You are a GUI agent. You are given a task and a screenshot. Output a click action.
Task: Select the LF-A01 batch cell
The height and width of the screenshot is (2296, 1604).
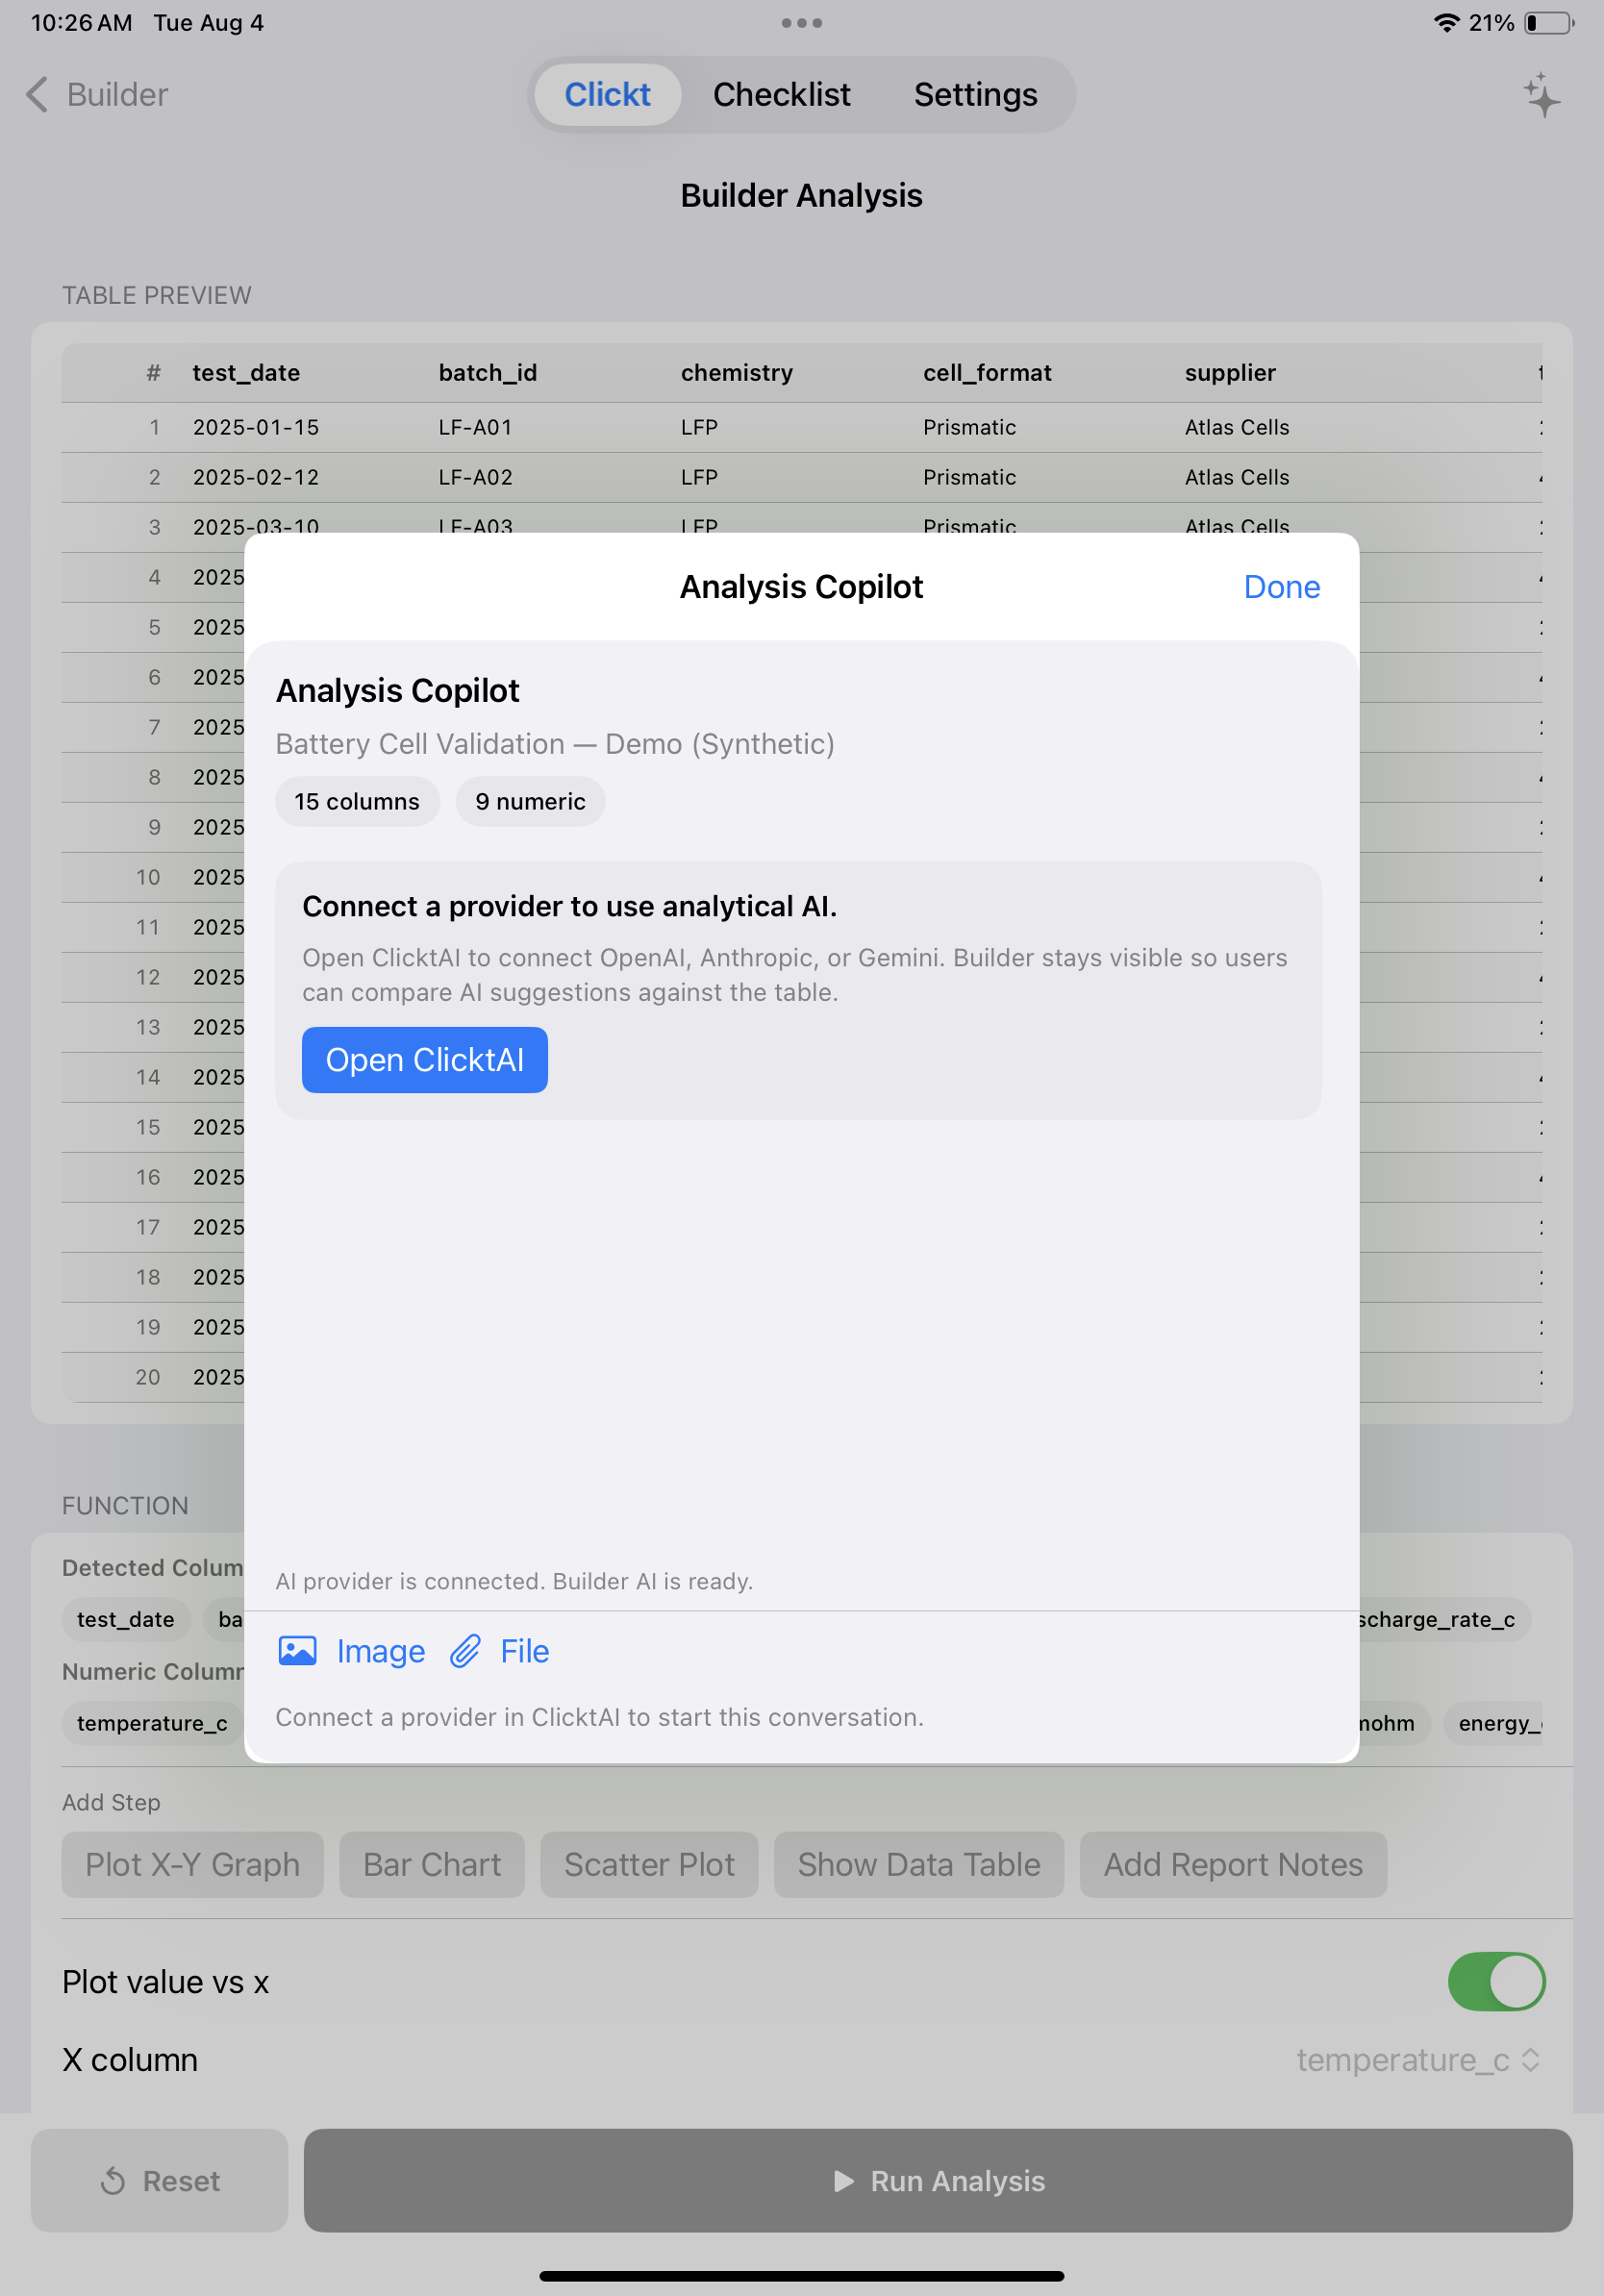[475, 428]
